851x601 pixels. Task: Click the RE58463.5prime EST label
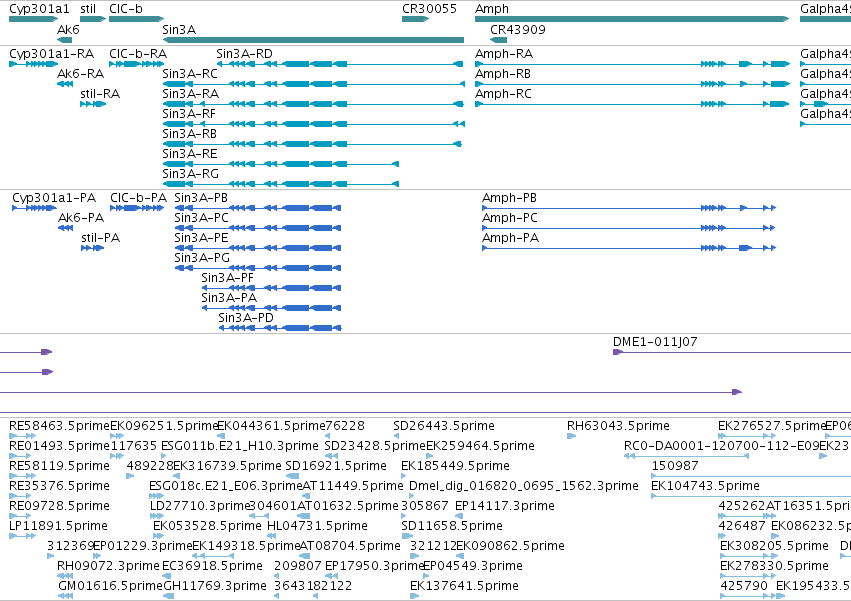click(59, 426)
